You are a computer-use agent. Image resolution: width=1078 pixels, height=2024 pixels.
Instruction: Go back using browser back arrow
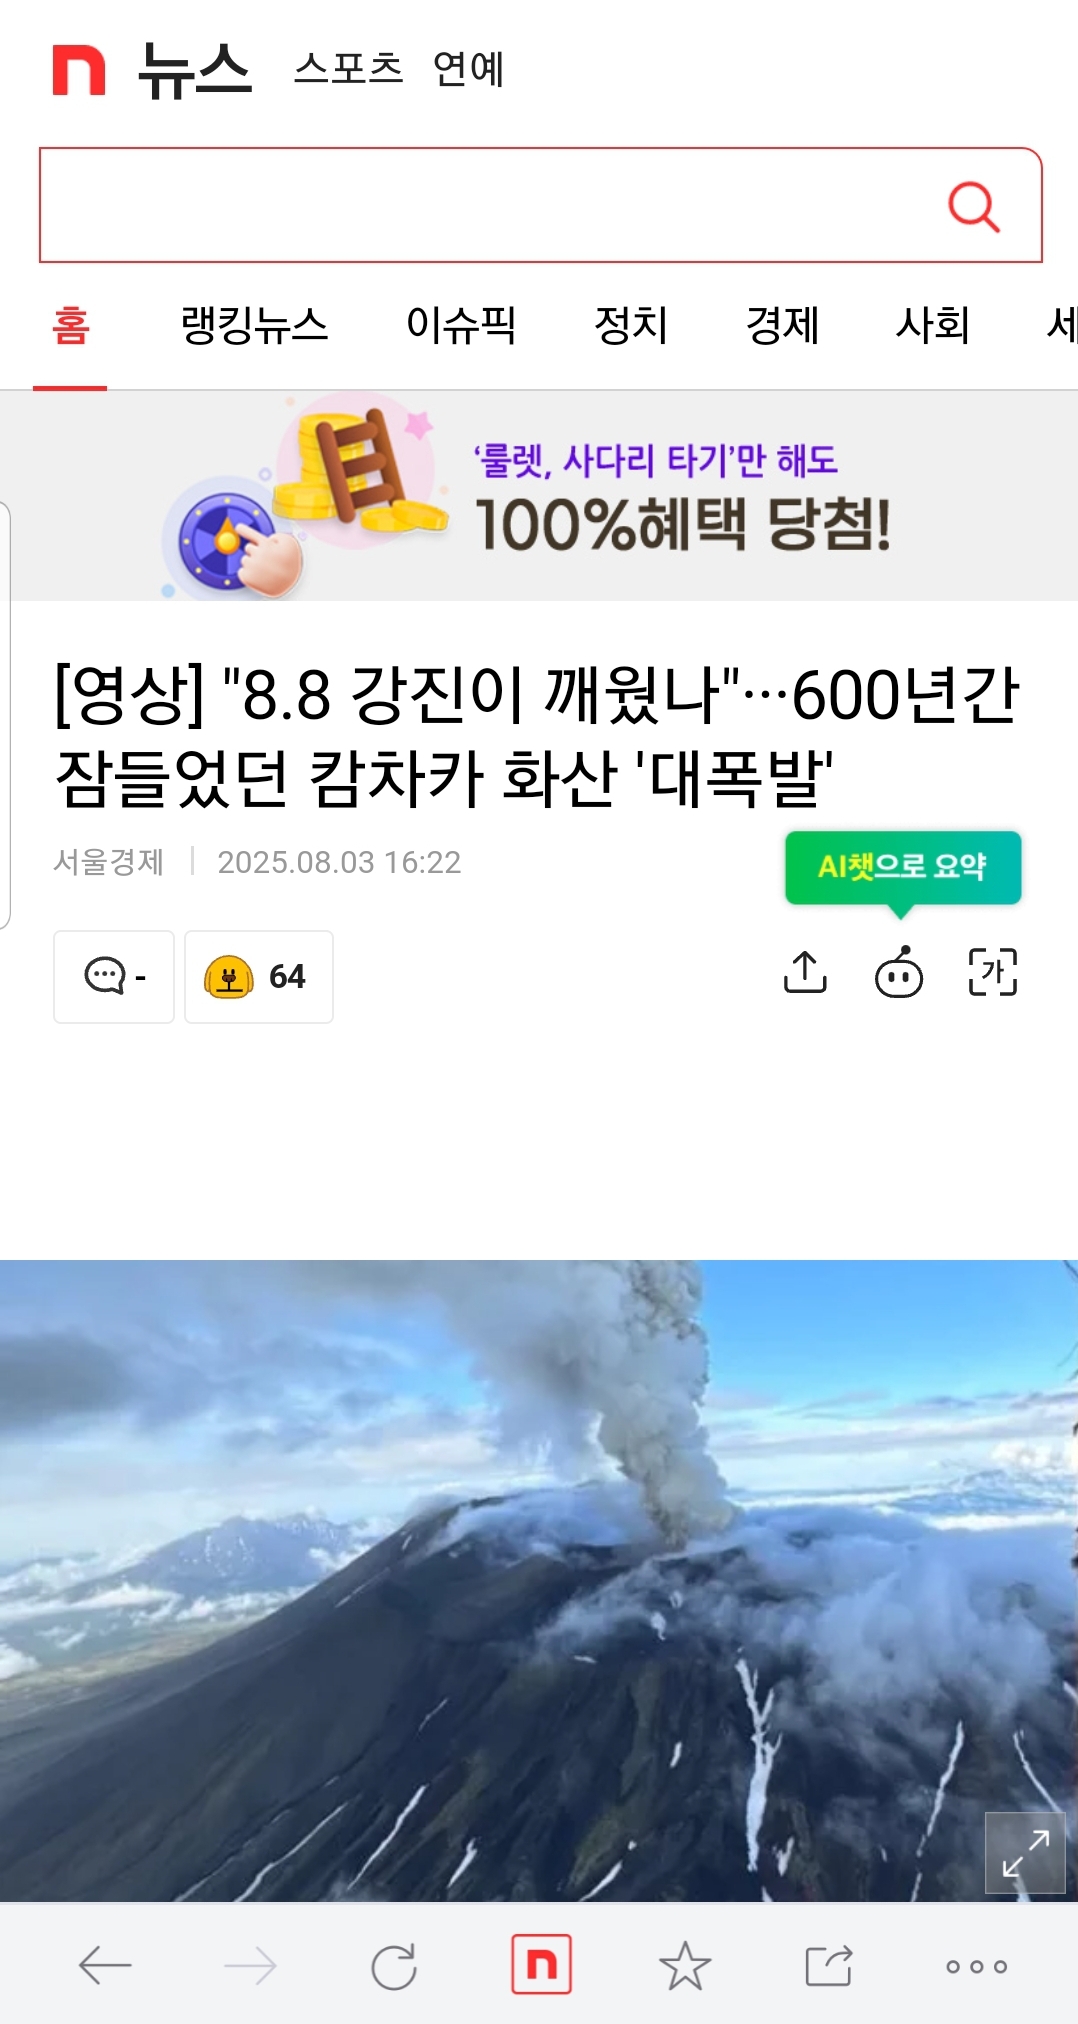click(105, 1966)
